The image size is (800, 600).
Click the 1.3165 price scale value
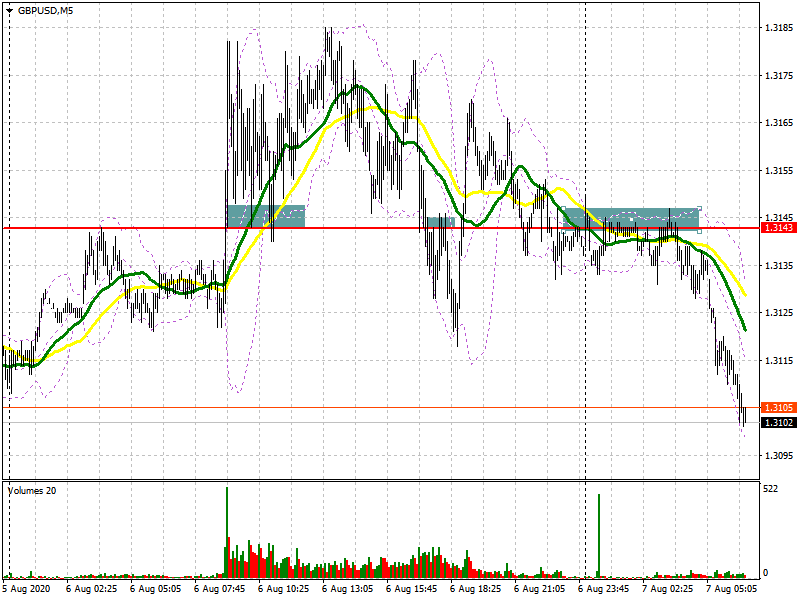click(x=779, y=122)
